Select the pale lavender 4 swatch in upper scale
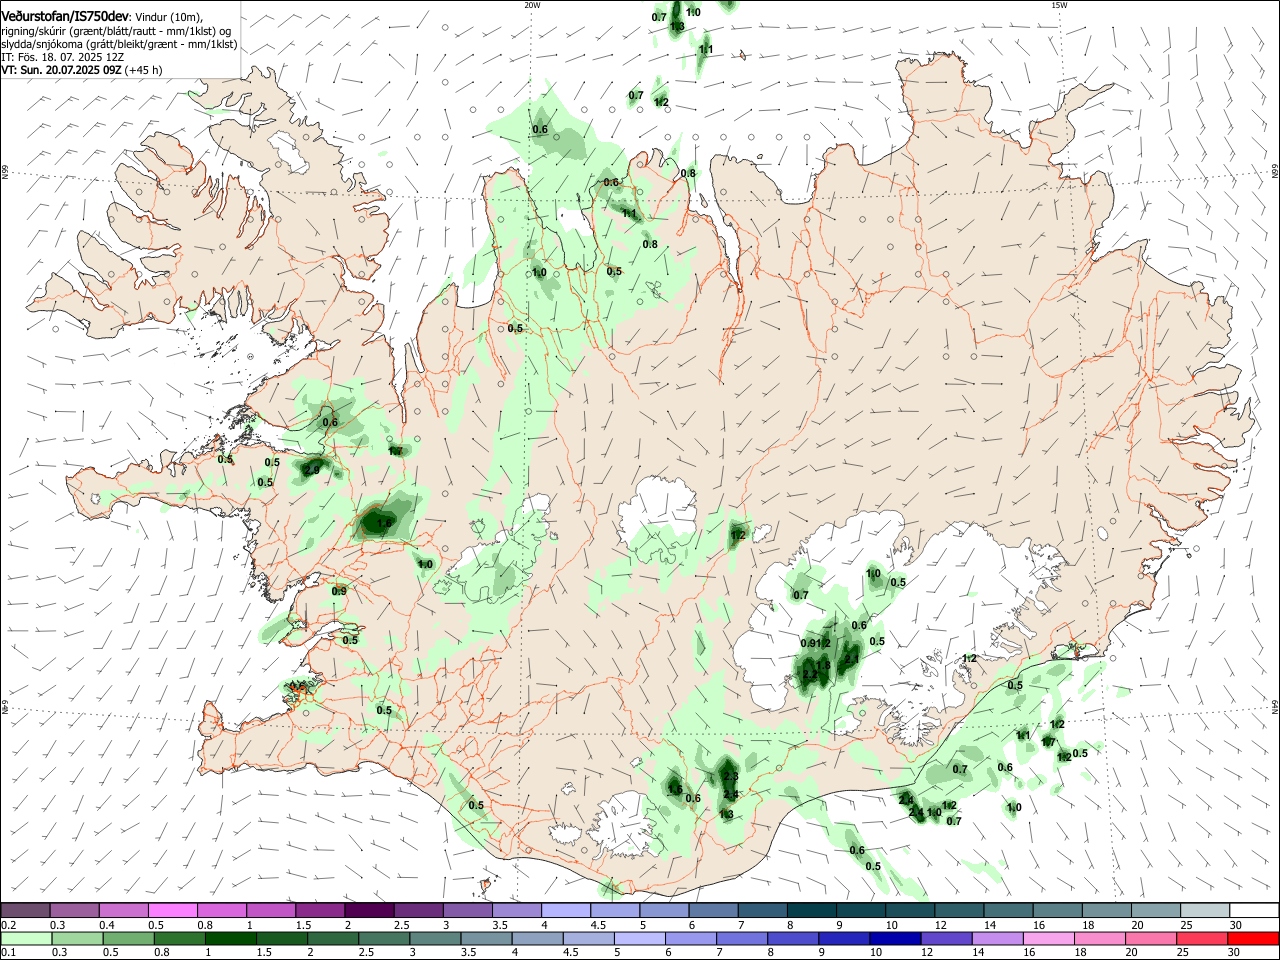Screen dimensions: 1280x960 [565, 910]
